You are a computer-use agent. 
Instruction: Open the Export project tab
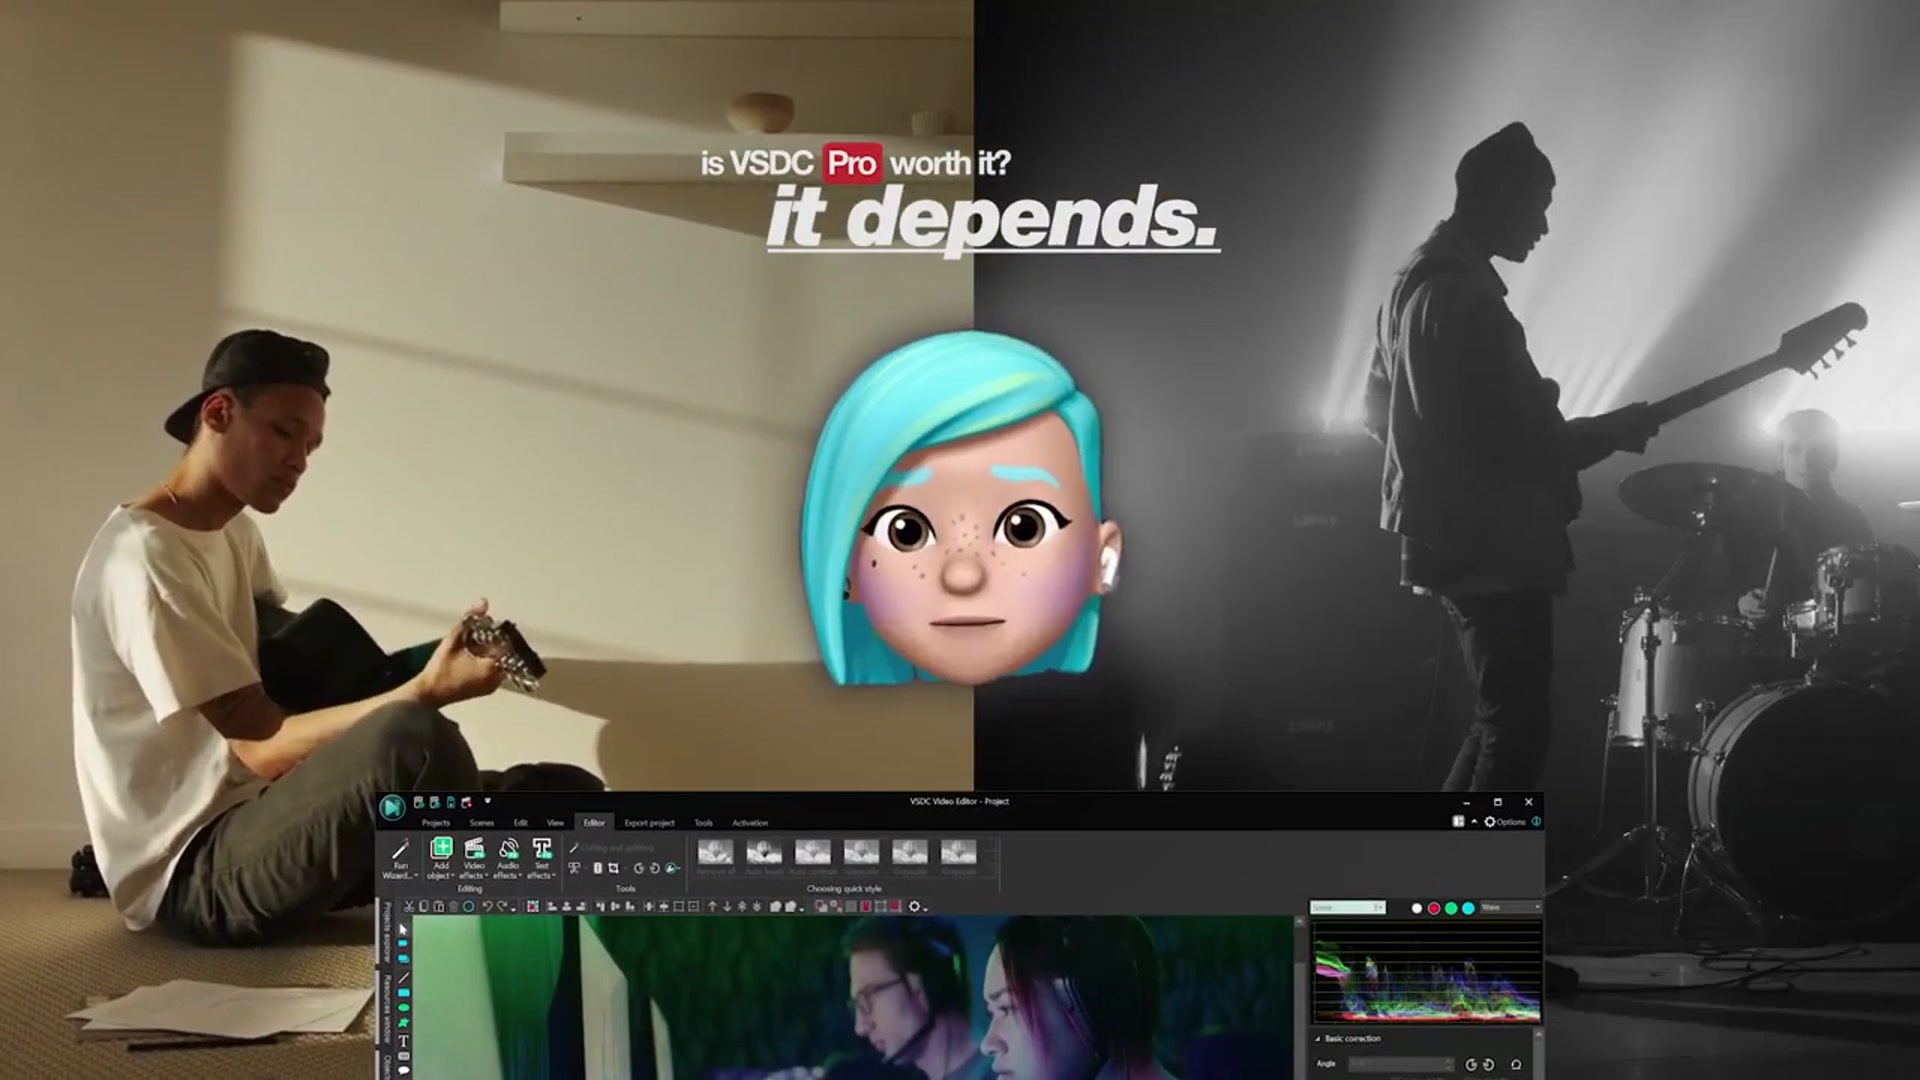tap(650, 823)
